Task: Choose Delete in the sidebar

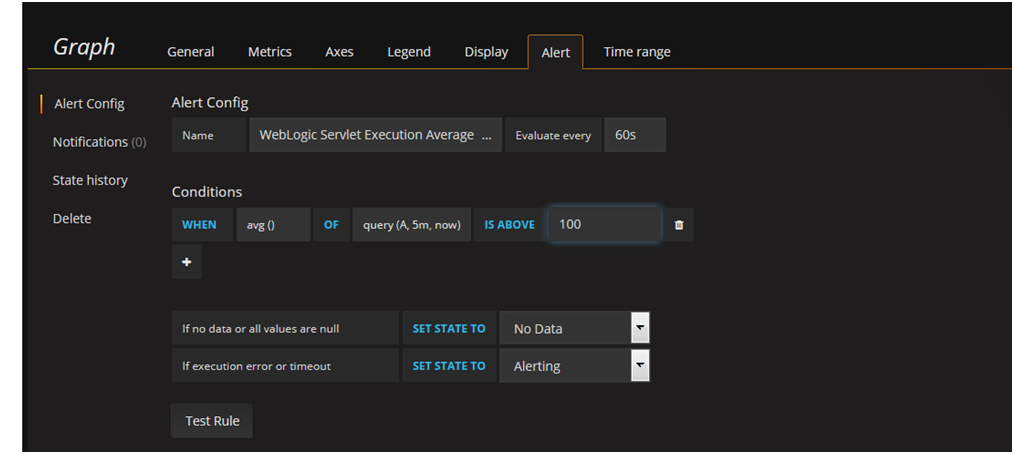Action: coord(72,219)
